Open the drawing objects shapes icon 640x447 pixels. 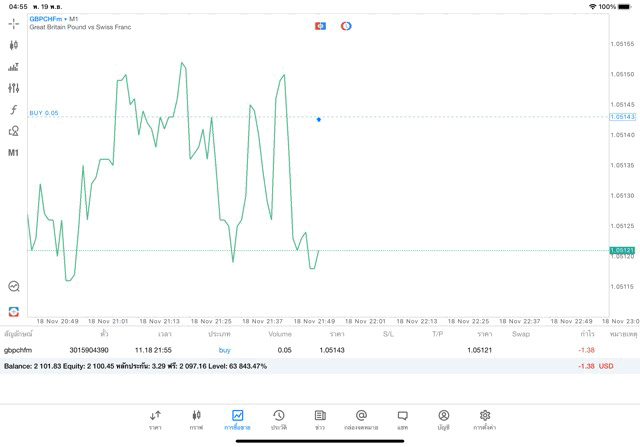click(x=14, y=131)
